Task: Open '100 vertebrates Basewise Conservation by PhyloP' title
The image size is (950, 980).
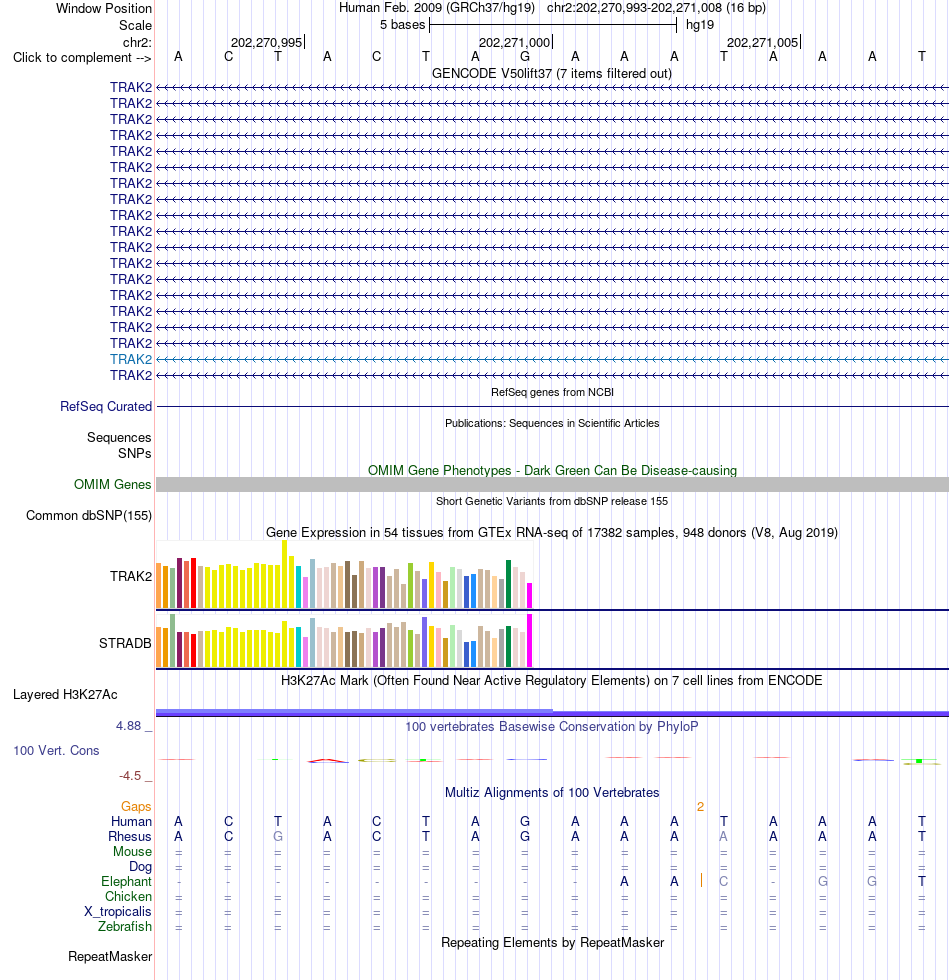Action: point(552,727)
